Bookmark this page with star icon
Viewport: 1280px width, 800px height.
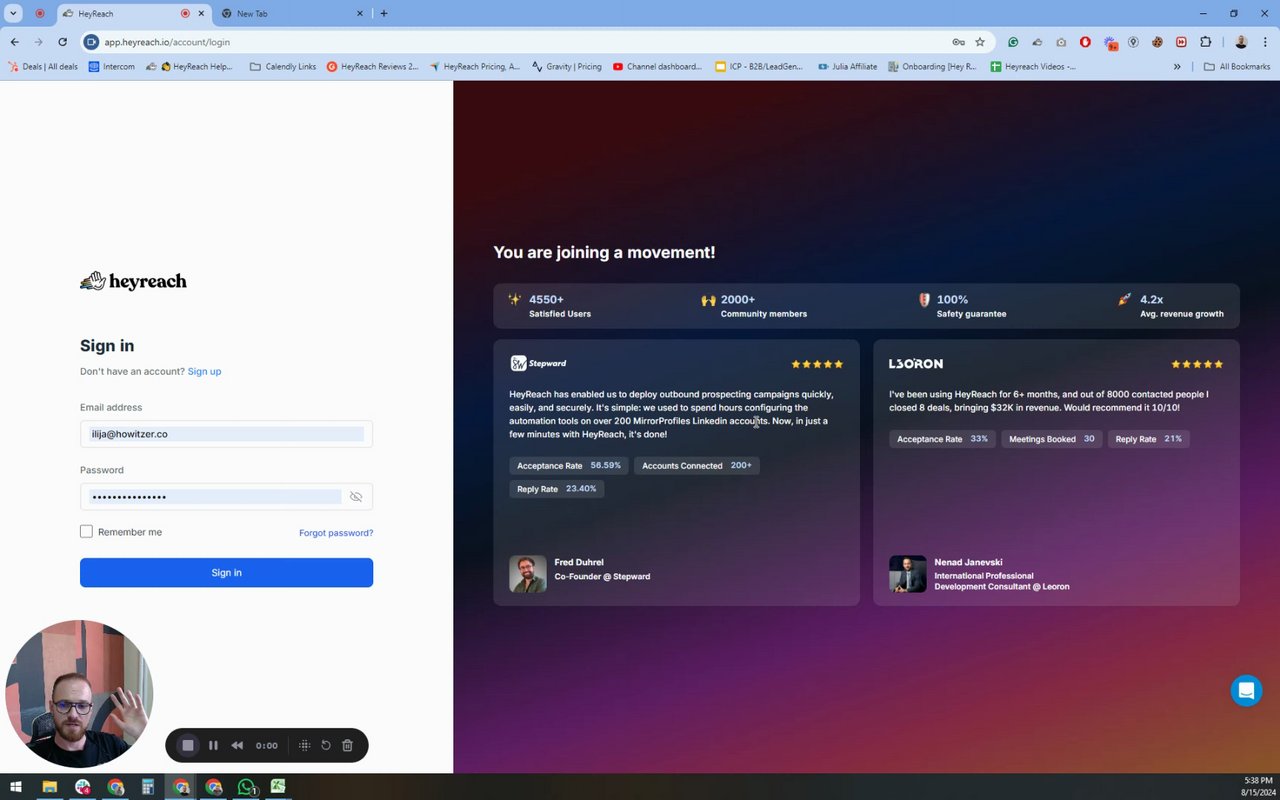(x=980, y=42)
